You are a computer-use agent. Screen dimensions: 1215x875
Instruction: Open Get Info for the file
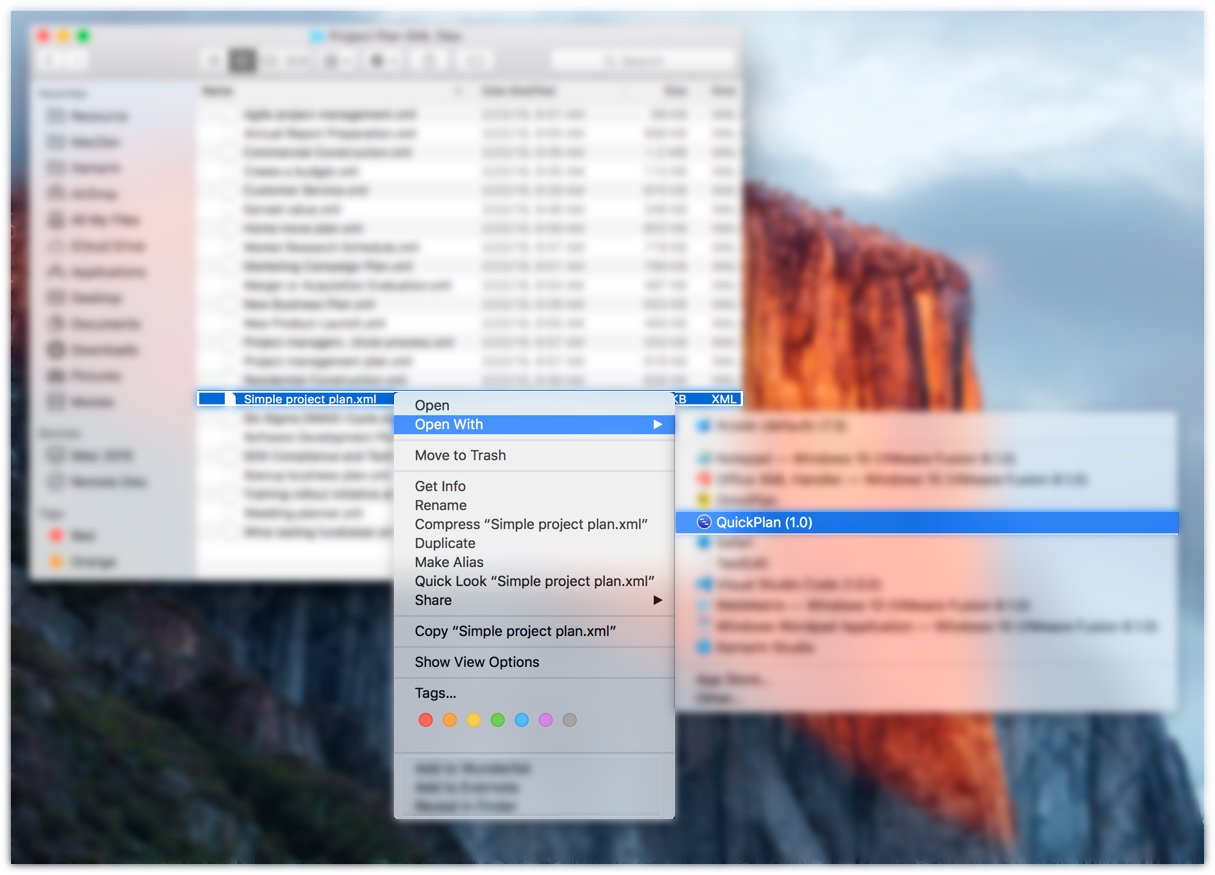(440, 486)
